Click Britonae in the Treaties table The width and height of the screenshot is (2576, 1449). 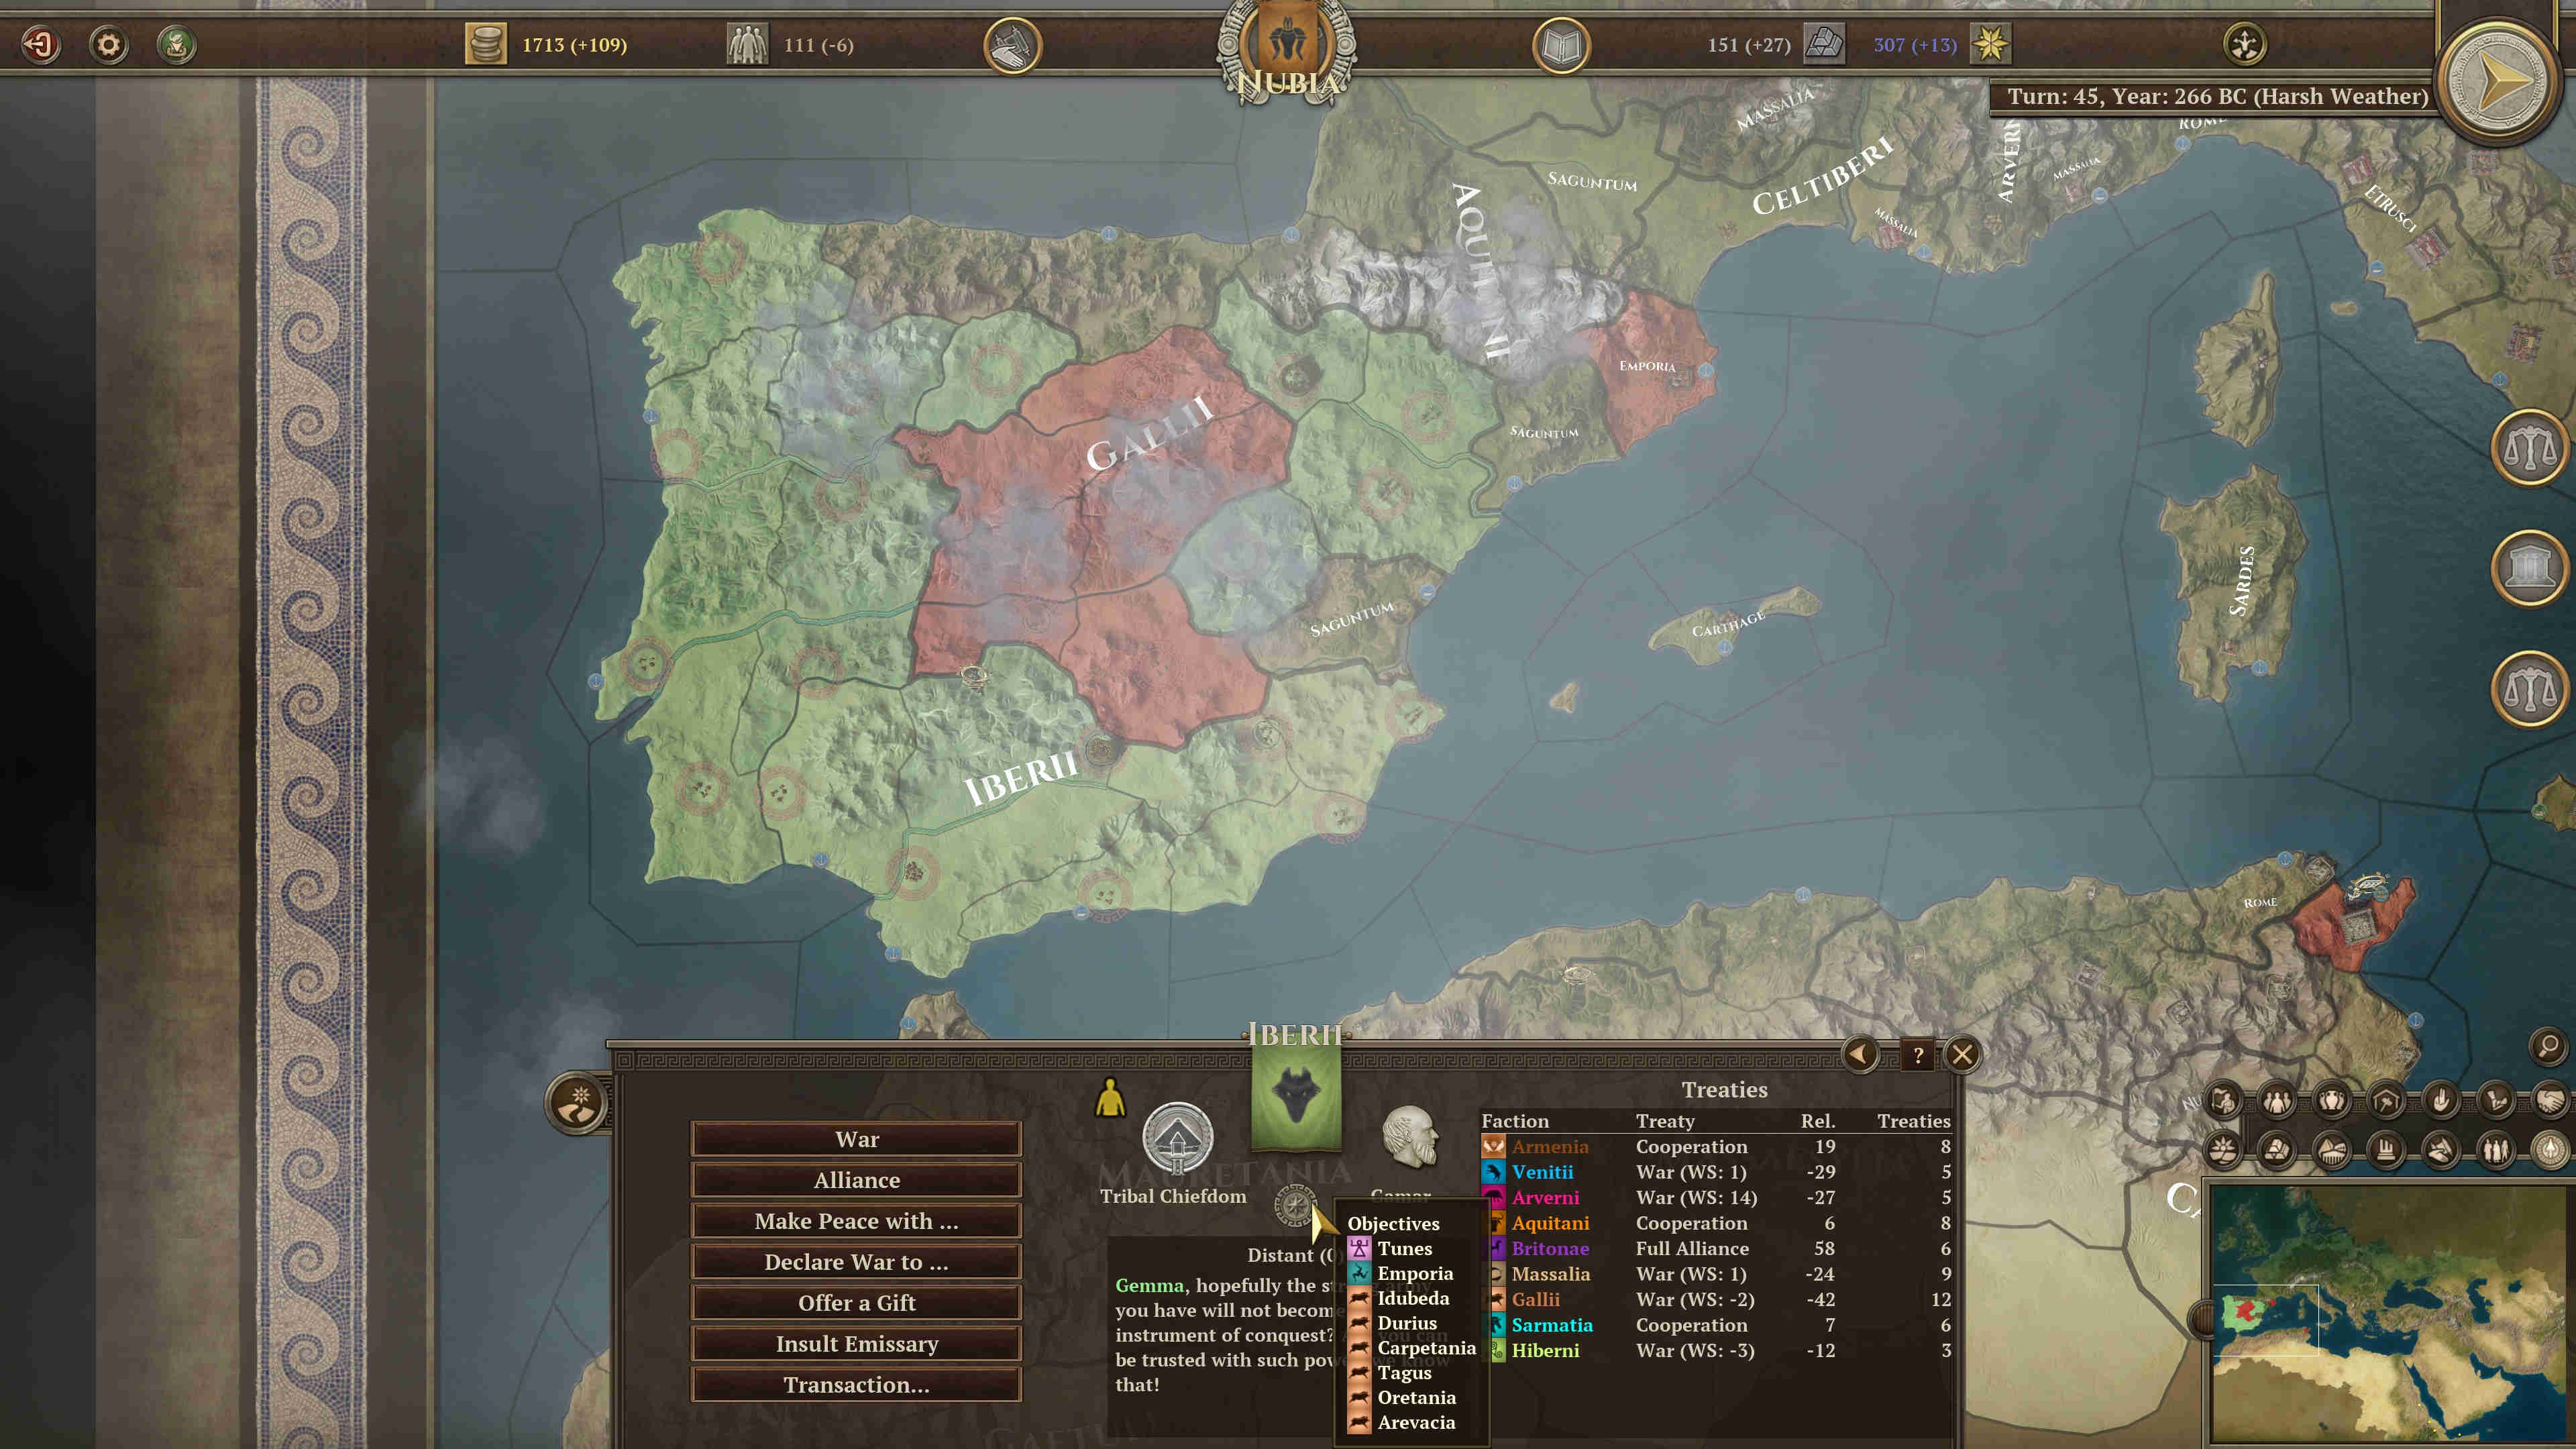pos(1715,1249)
